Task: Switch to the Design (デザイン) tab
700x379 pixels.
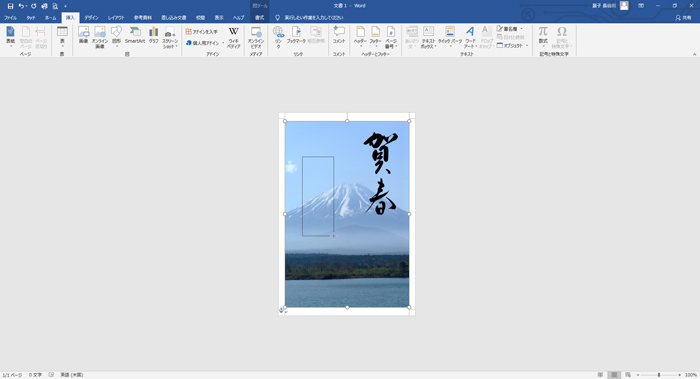Action: pos(92,18)
